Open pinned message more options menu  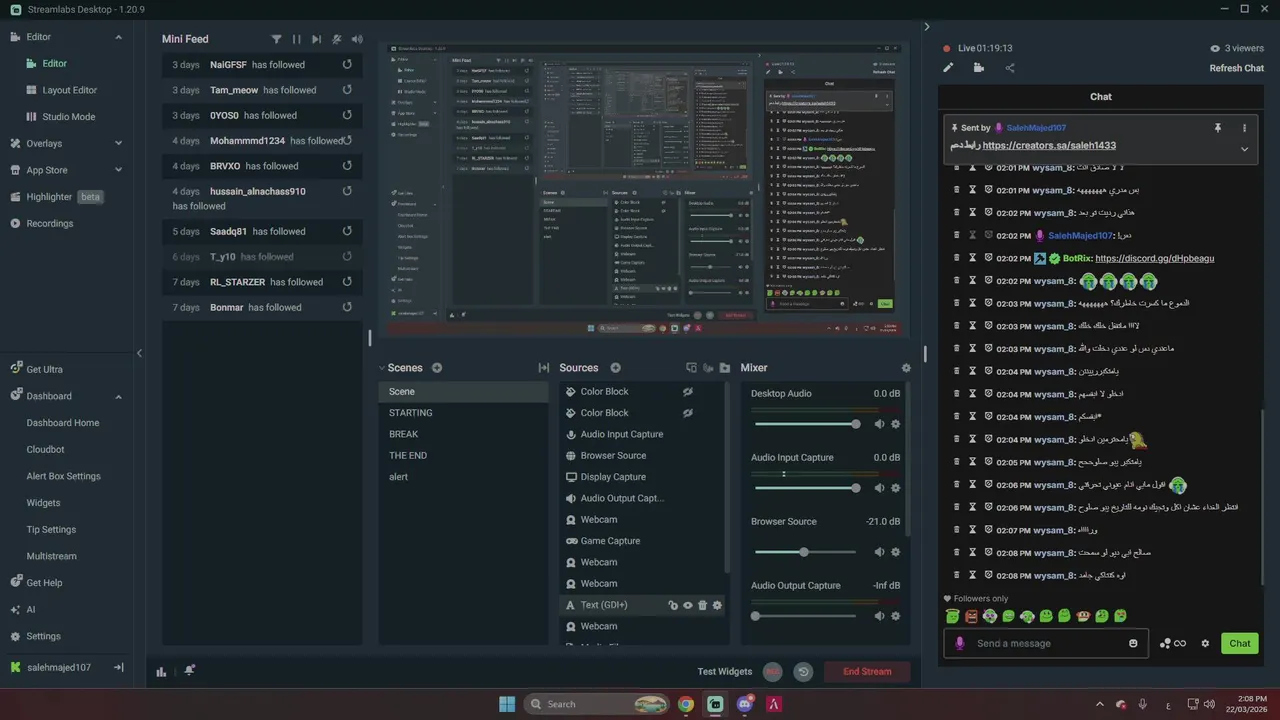(x=1244, y=128)
